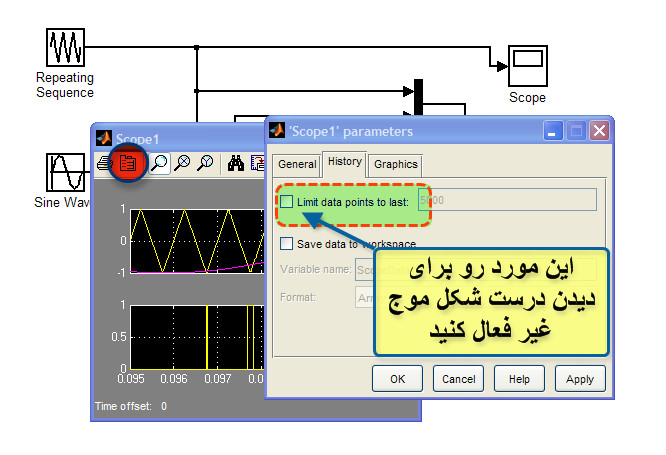The height and width of the screenshot is (455, 666).
Task: Select the zoom X-axis tool
Action: 182,163
